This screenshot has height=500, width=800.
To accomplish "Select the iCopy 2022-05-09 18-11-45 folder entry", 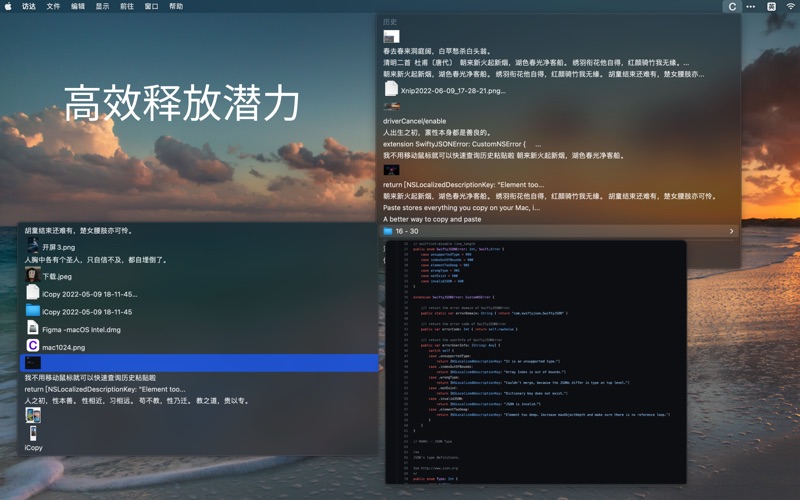I will pos(87,312).
